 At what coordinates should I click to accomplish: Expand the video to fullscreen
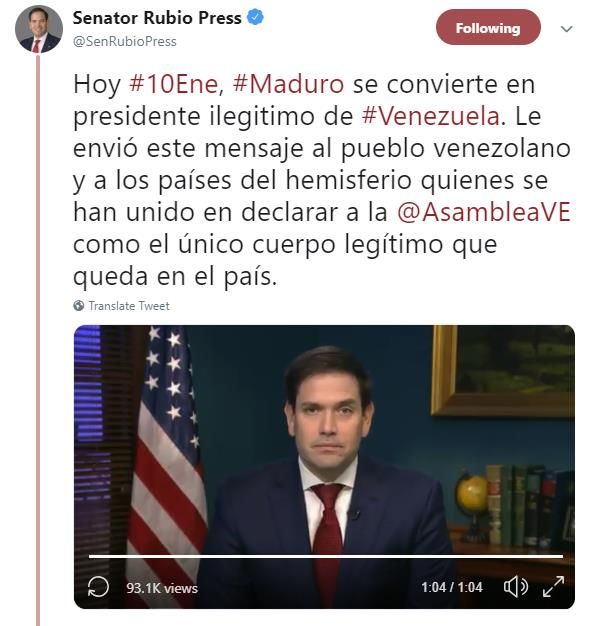click(554, 586)
